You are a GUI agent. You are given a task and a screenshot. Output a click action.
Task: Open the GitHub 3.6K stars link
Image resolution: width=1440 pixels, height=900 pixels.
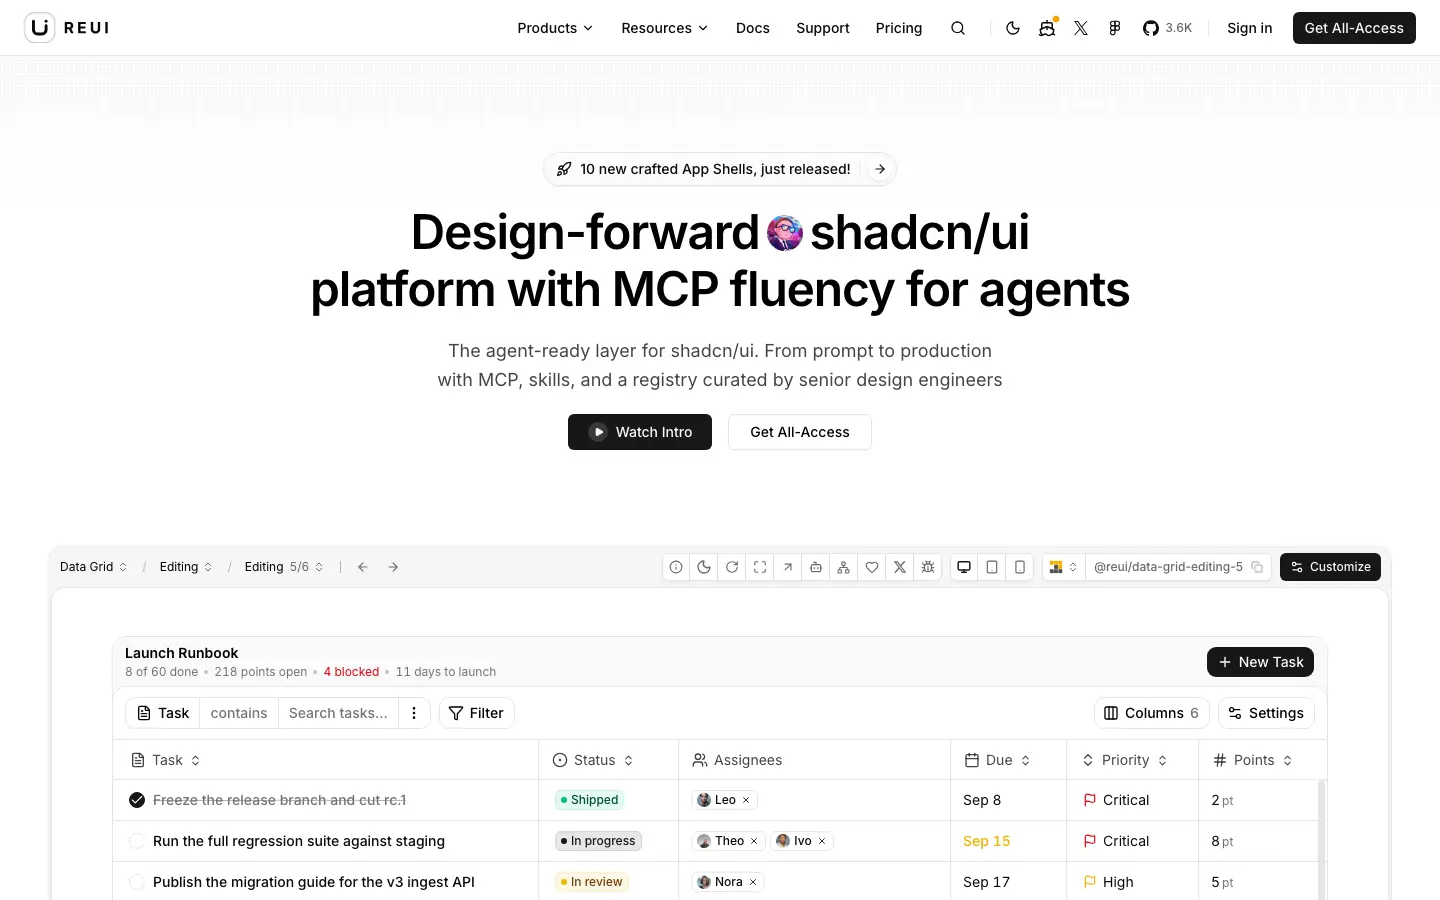tap(1167, 28)
